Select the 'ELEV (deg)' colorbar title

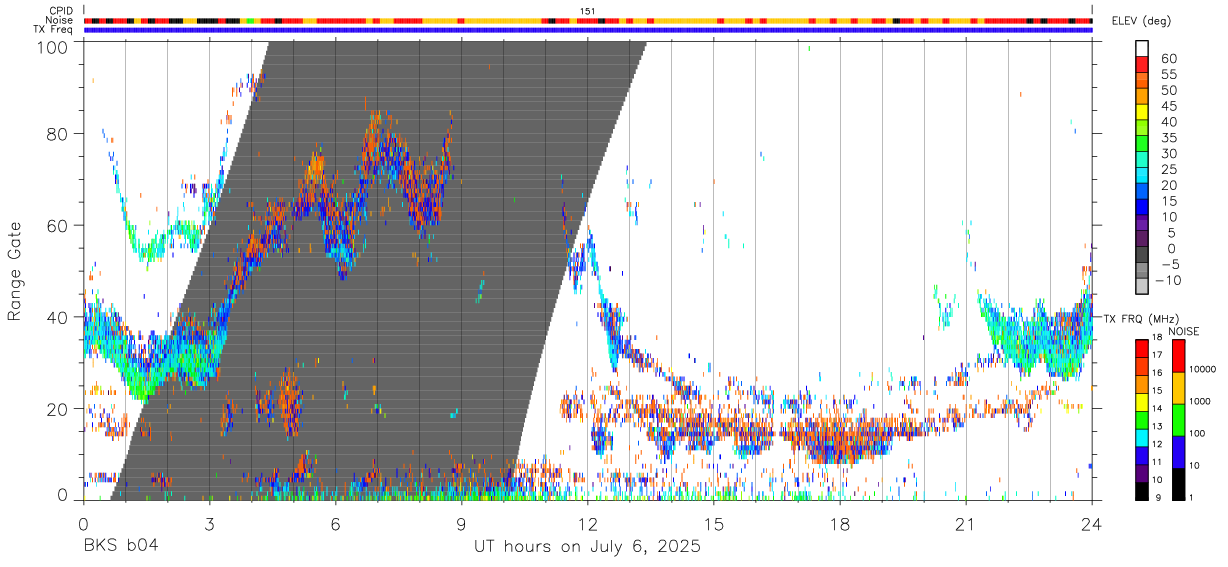[1141, 21]
